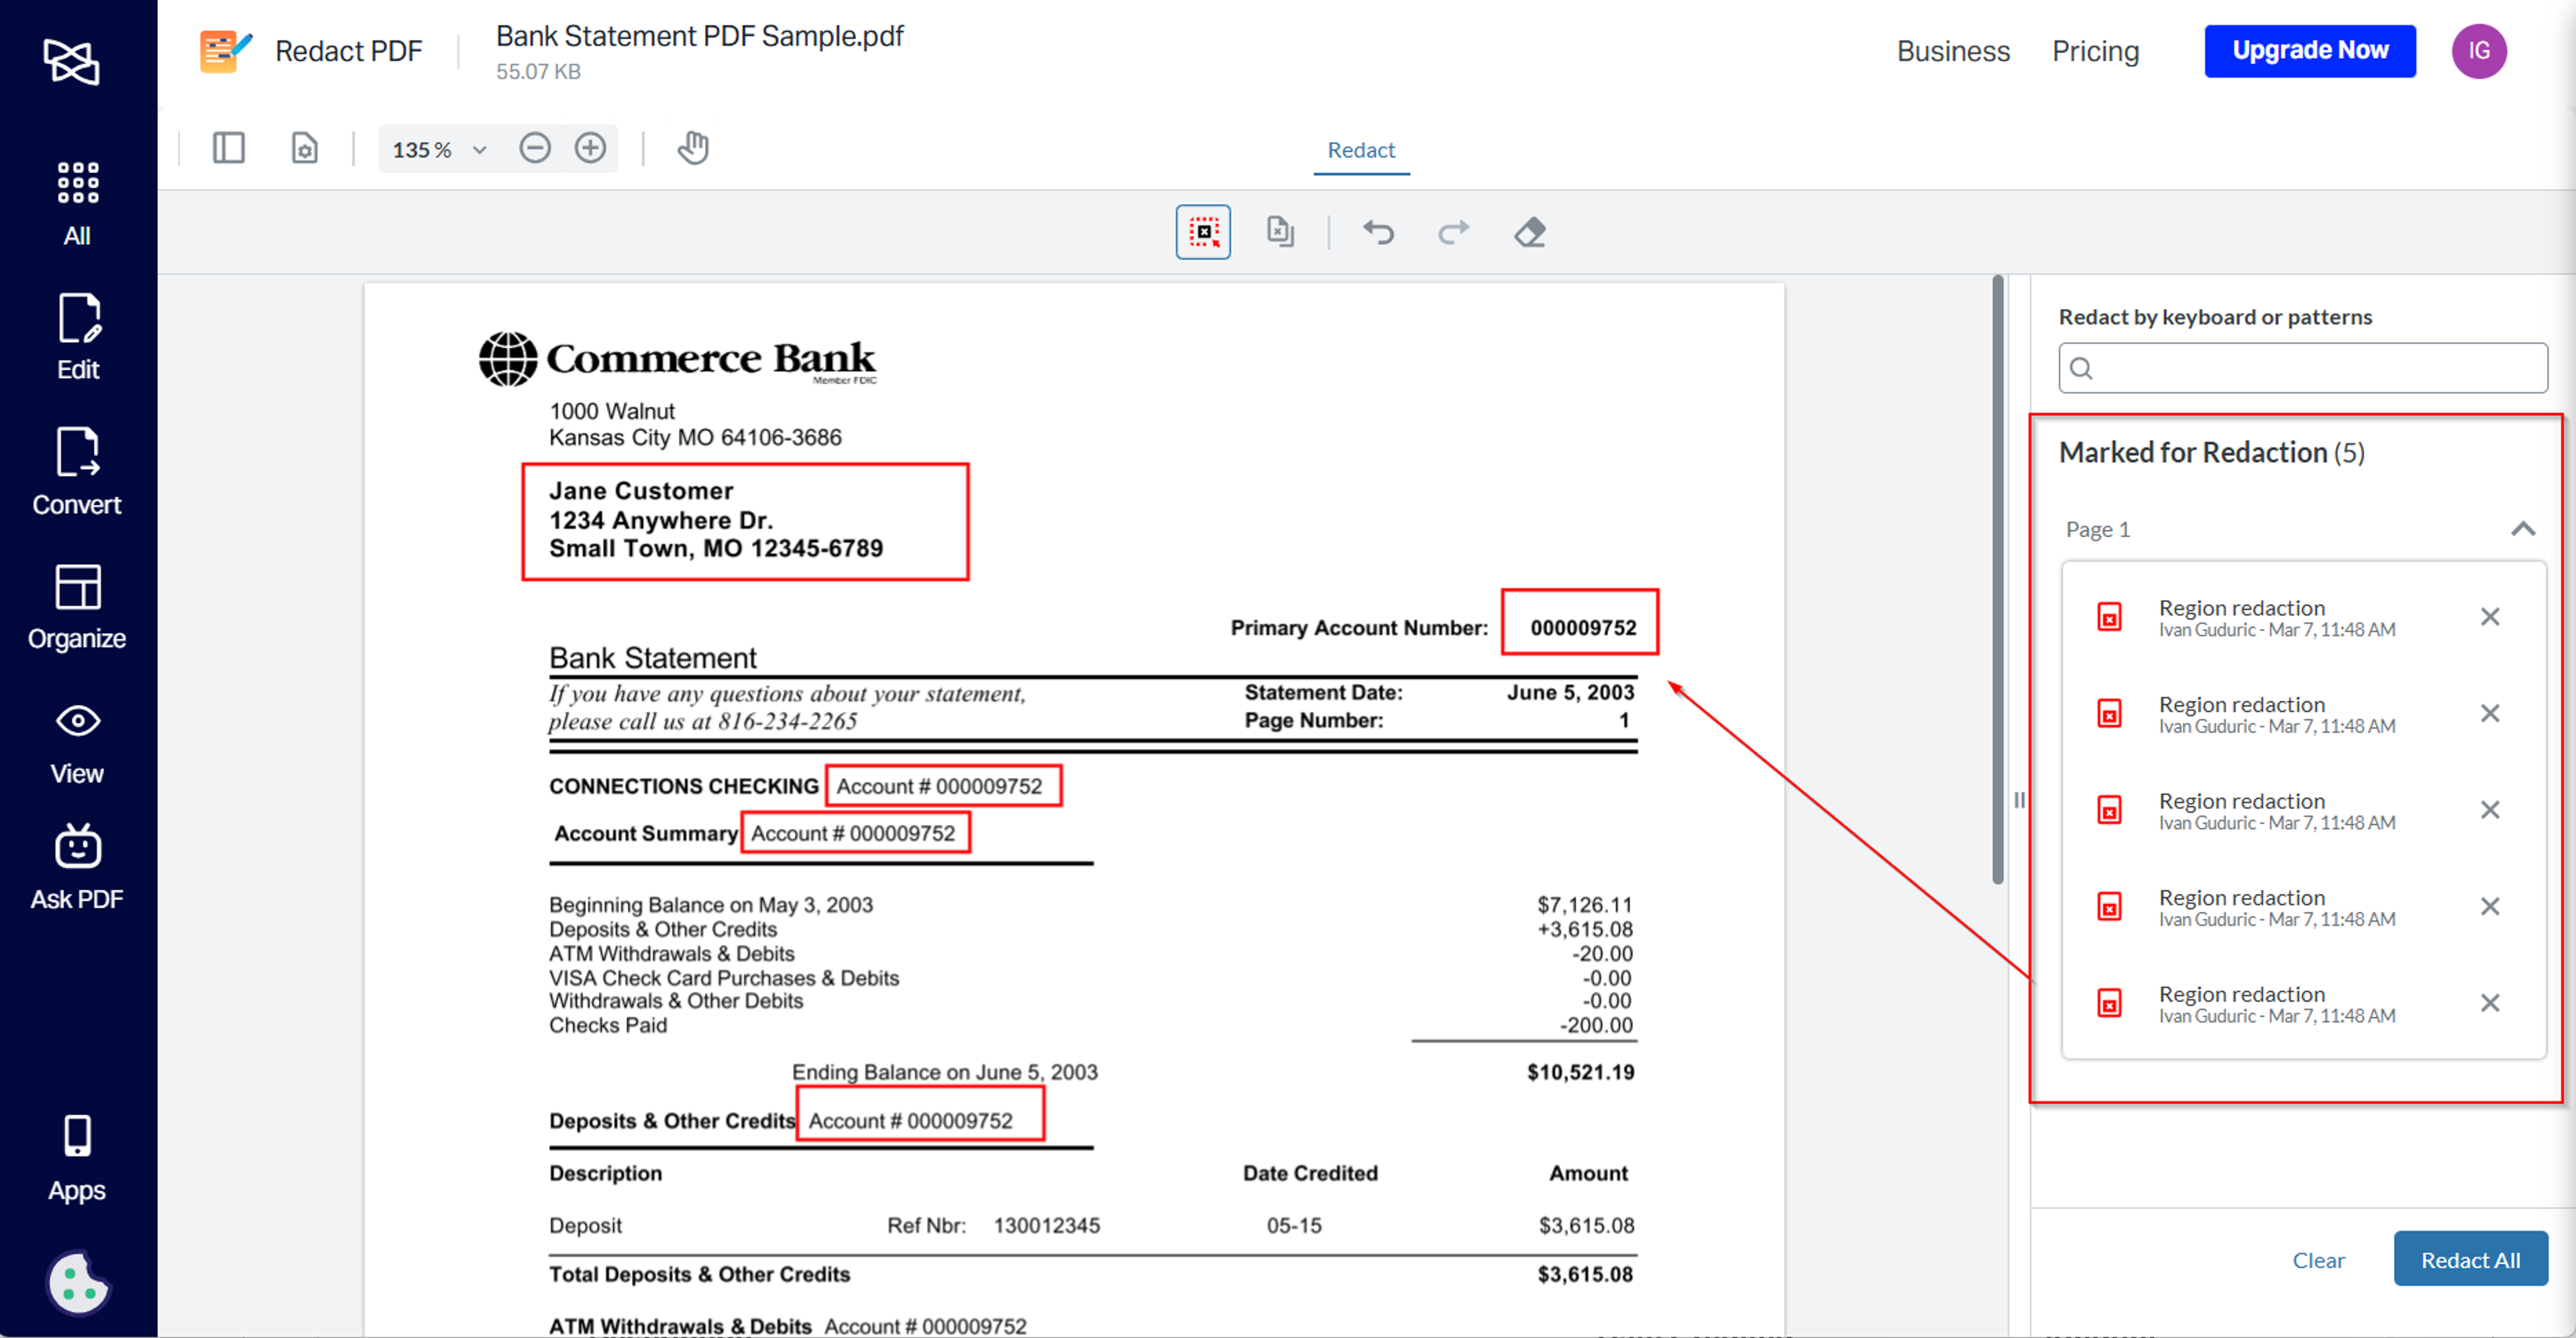Remove the third Region redaction entry
This screenshot has width=2576, height=1338.
coord(2490,810)
